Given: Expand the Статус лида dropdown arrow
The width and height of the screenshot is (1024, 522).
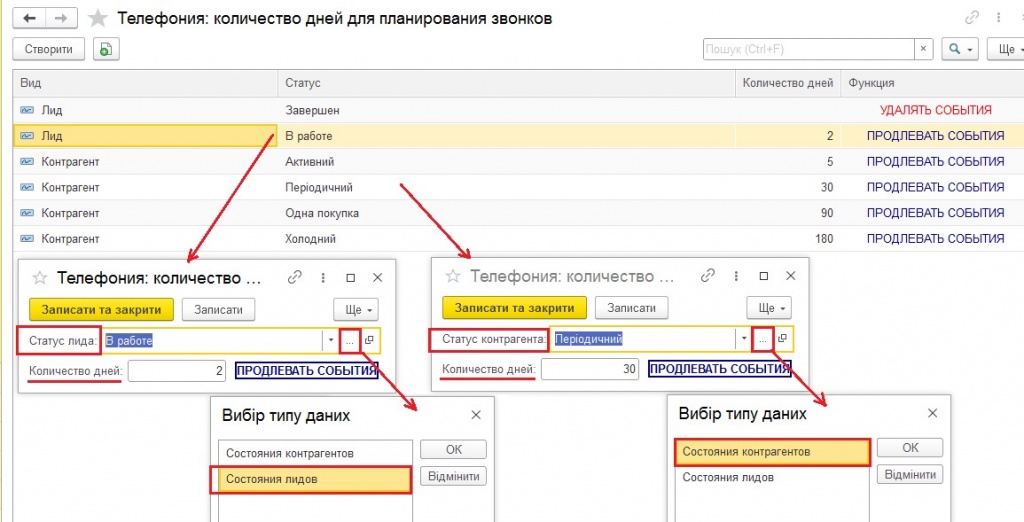Looking at the screenshot, I should tap(330, 340).
